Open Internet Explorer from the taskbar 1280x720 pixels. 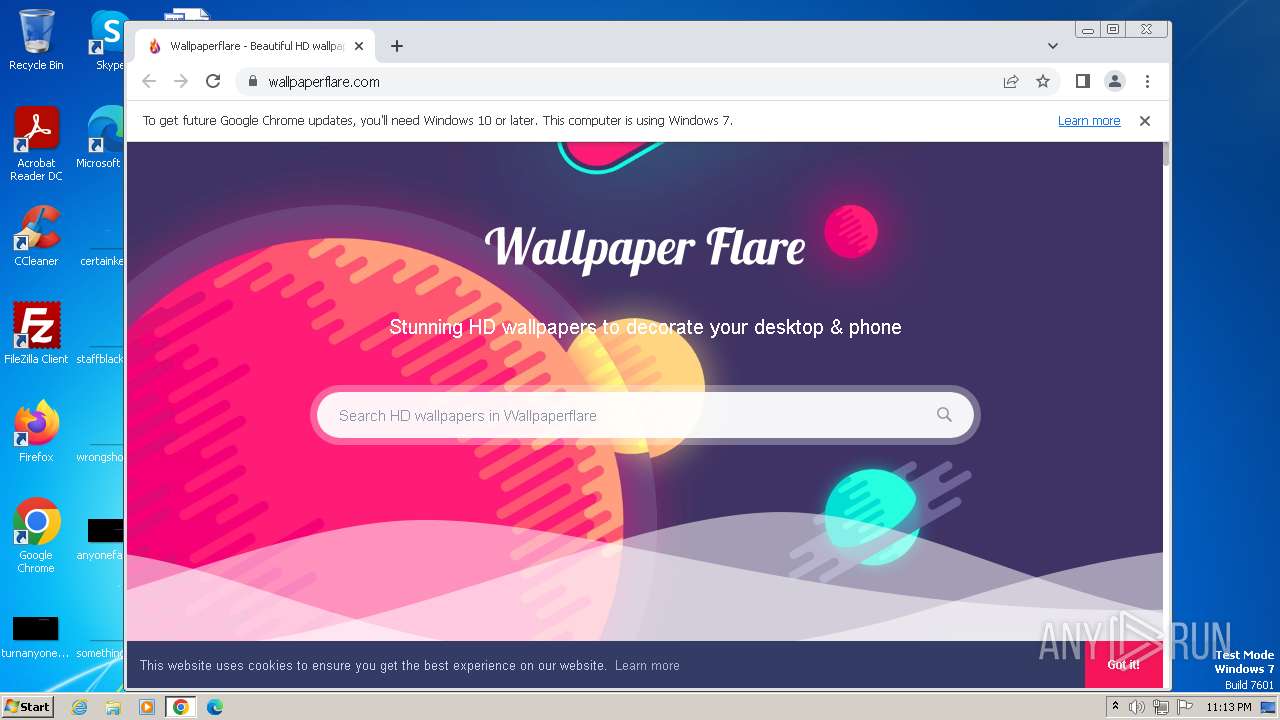(79, 707)
